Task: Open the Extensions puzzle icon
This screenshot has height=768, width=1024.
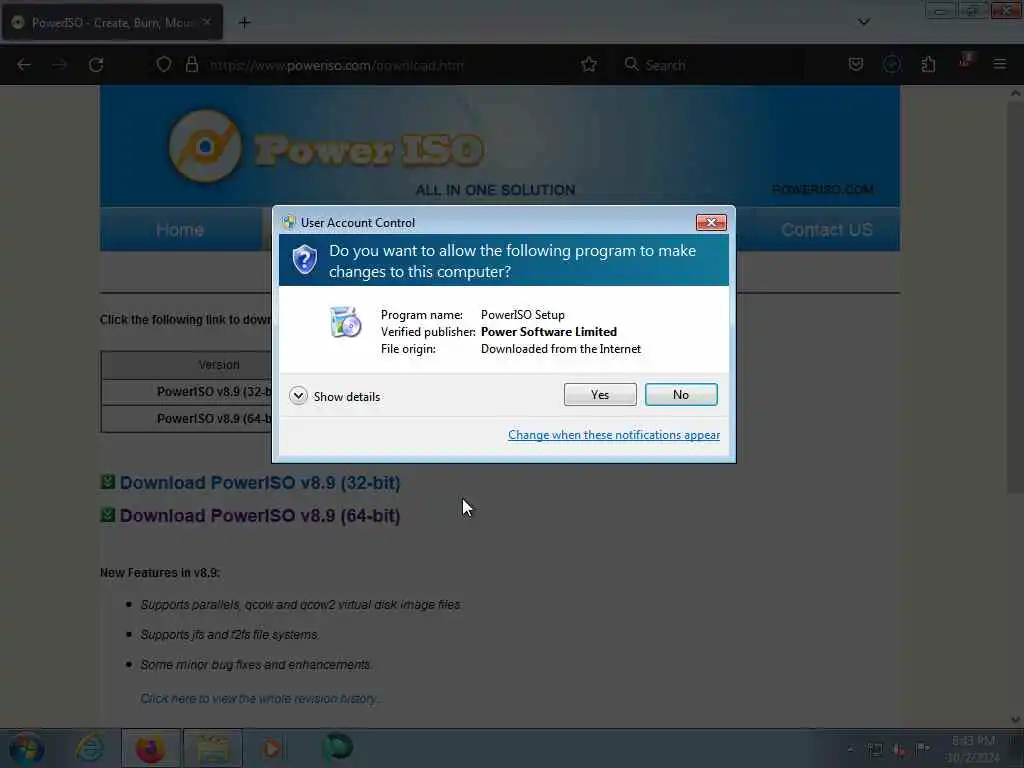Action: click(x=928, y=64)
